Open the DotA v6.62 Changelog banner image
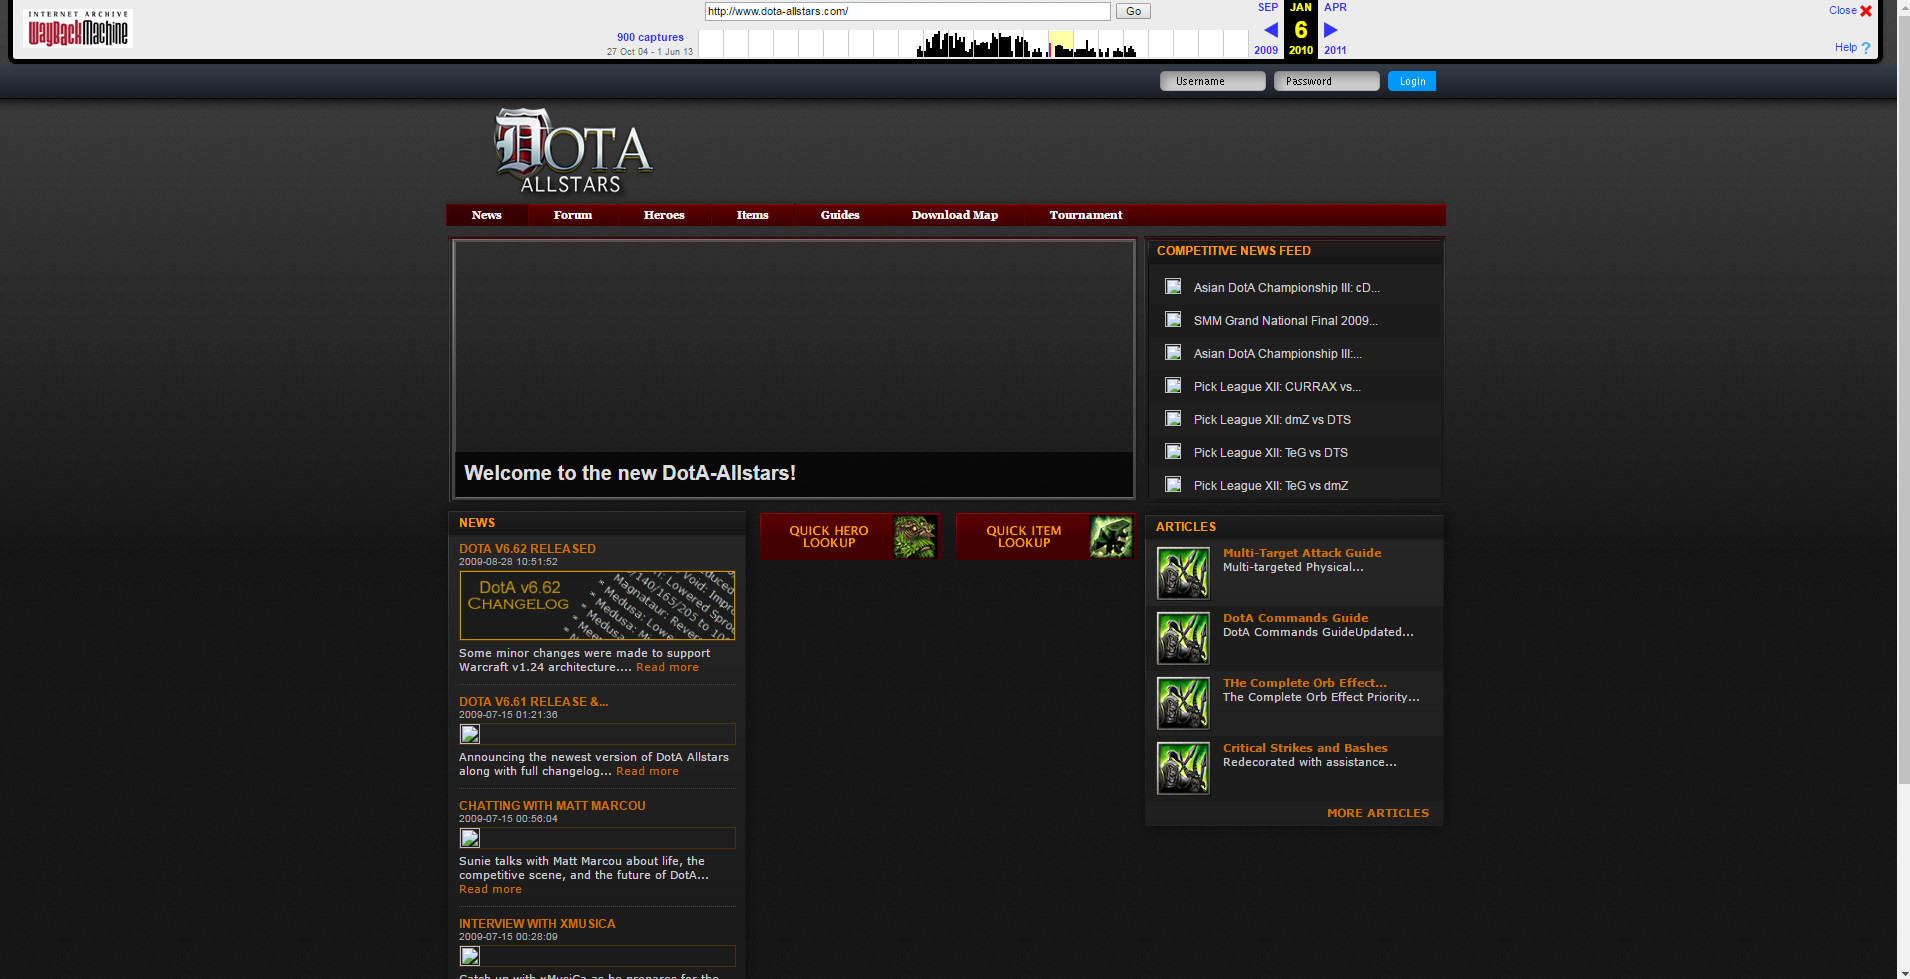Image resolution: width=1910 pixels, height=979 pixels. 597,605
